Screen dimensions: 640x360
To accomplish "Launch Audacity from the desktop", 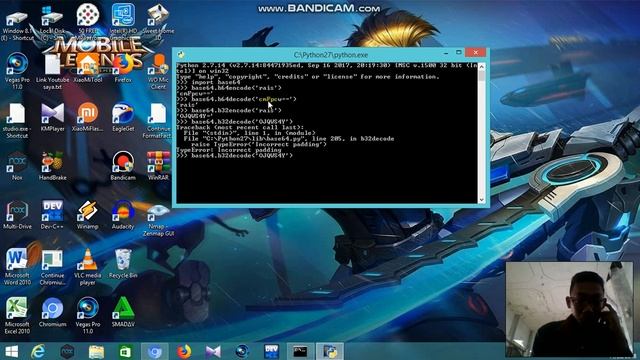I will pos(123,215).
